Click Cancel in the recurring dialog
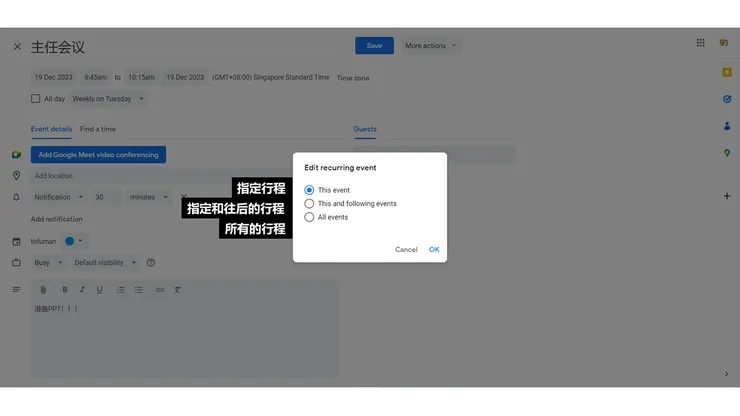This screenshot has height=416, width=740. coord(406,249)
